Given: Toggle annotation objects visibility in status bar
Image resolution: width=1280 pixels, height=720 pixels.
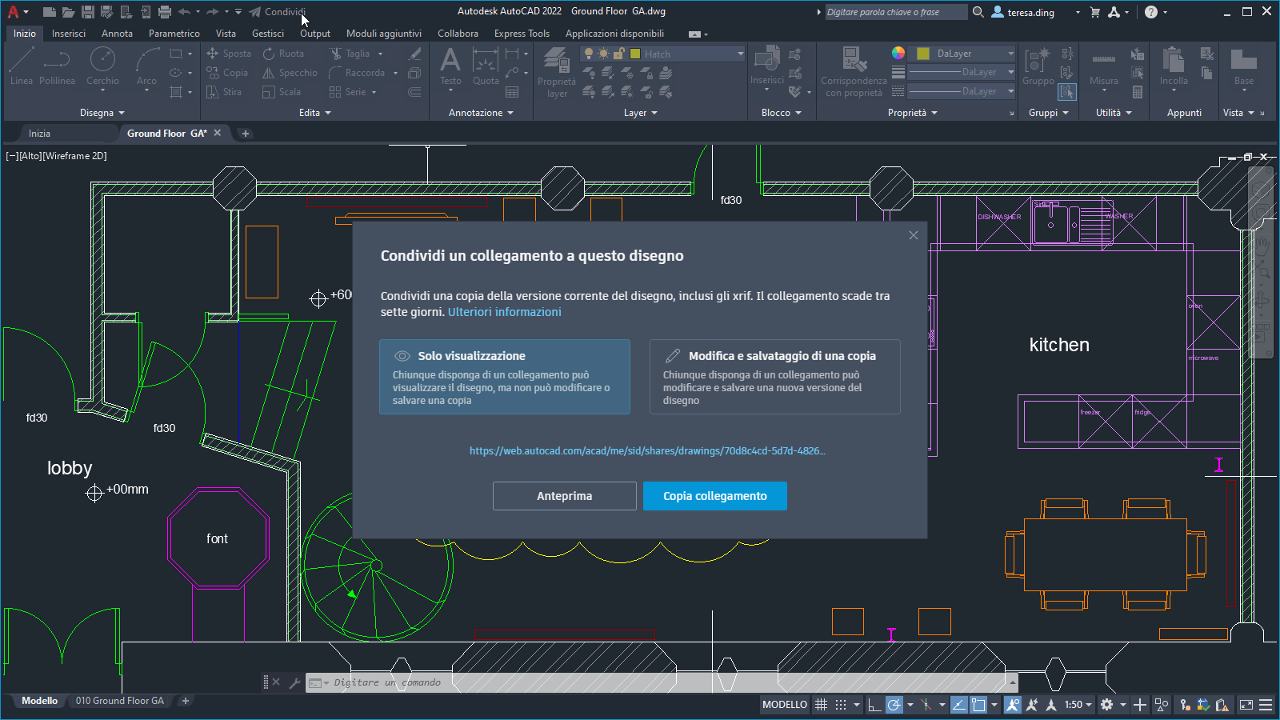Looking at the screenshot, I should tap(1013, 705).
